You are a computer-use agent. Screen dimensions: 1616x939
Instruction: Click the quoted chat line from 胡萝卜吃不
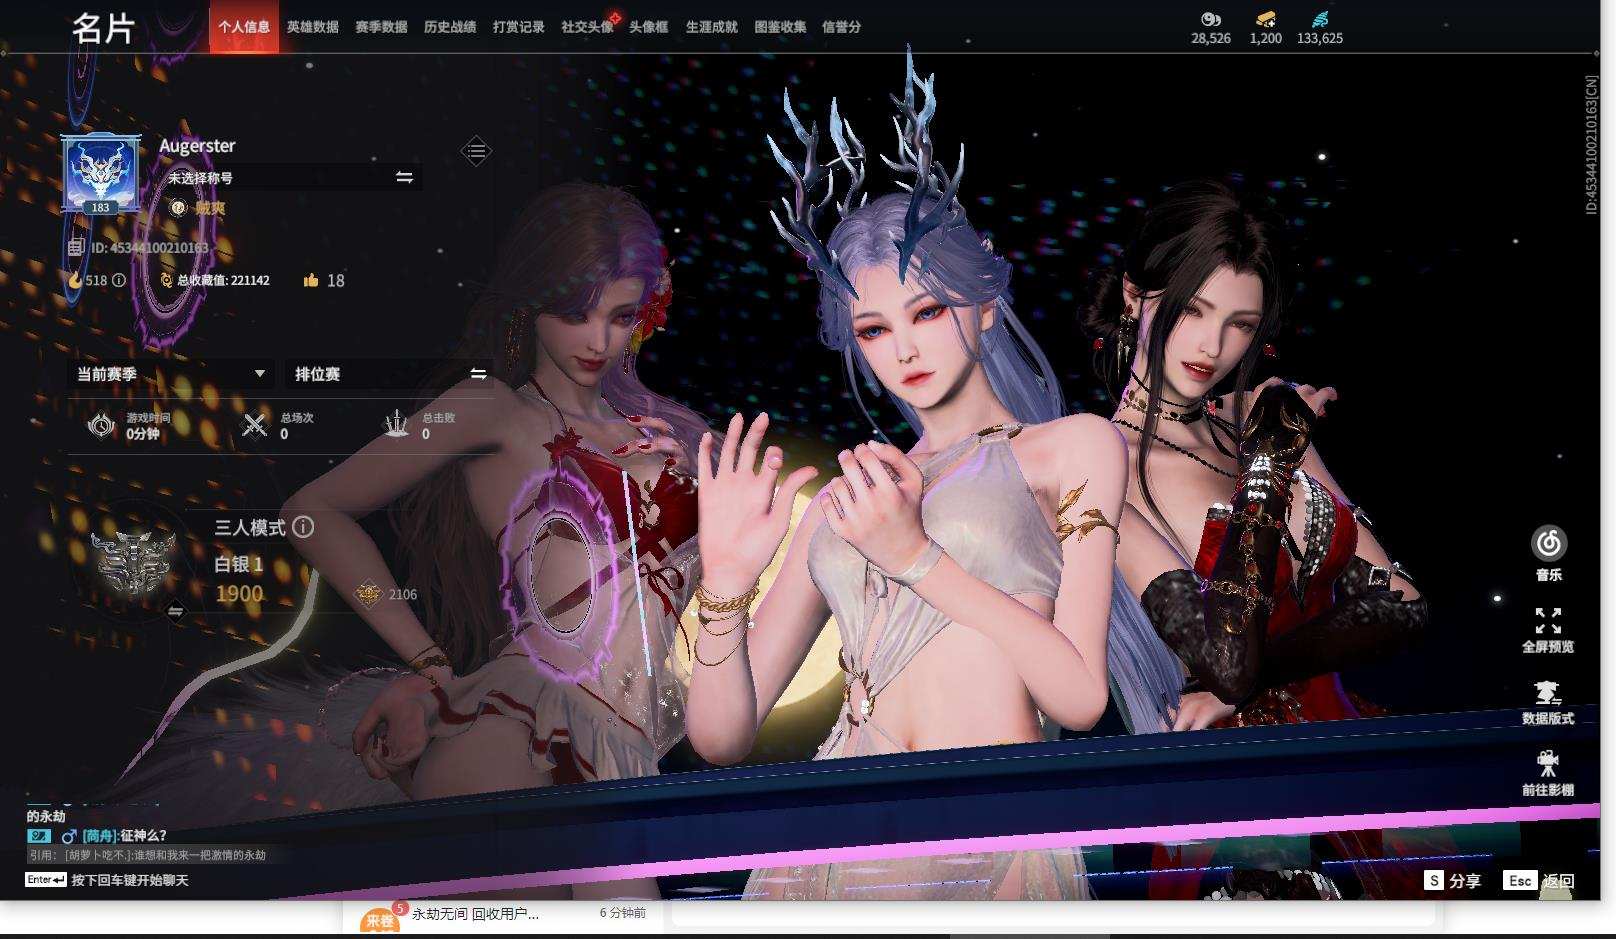point(148,855)
